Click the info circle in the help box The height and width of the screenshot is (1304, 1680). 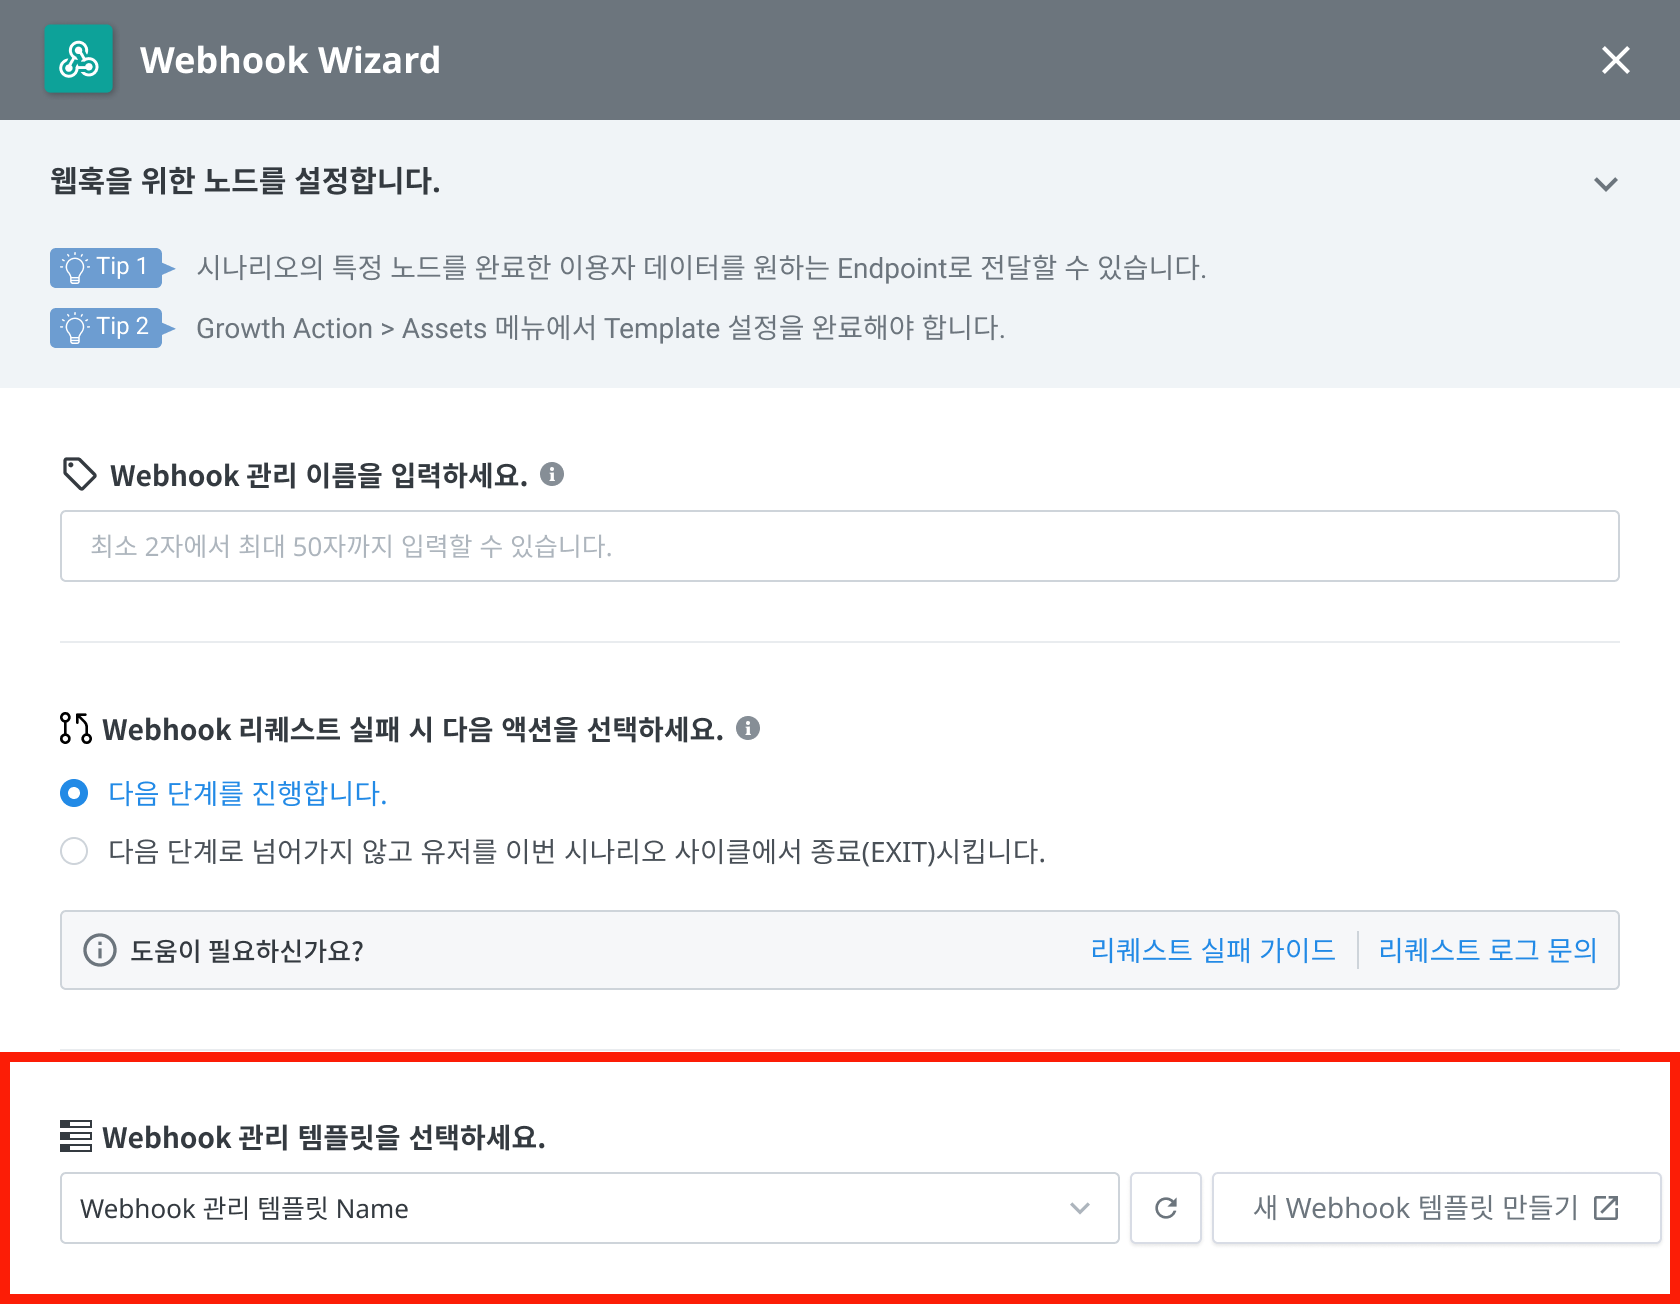[99, 950]
